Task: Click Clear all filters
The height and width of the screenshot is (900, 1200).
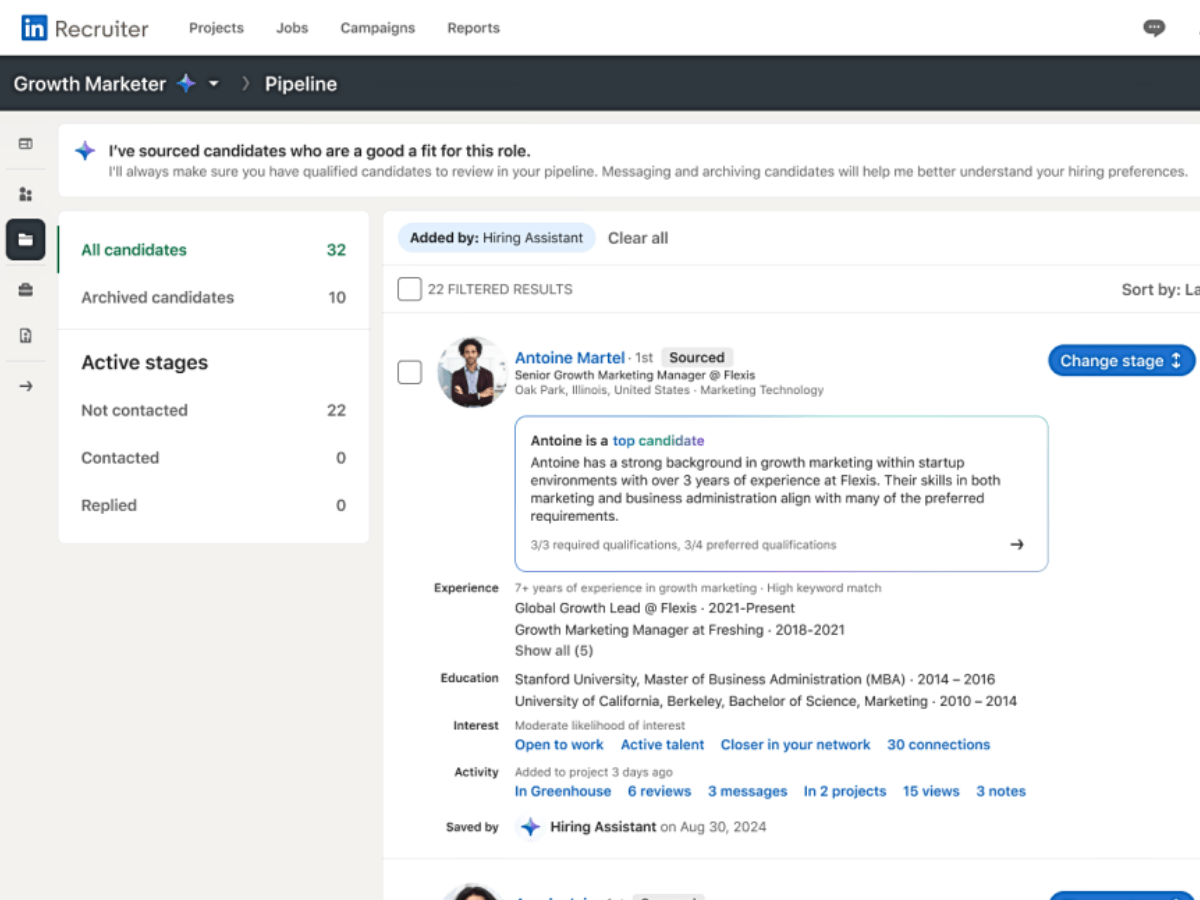Action: click(638, 238)
